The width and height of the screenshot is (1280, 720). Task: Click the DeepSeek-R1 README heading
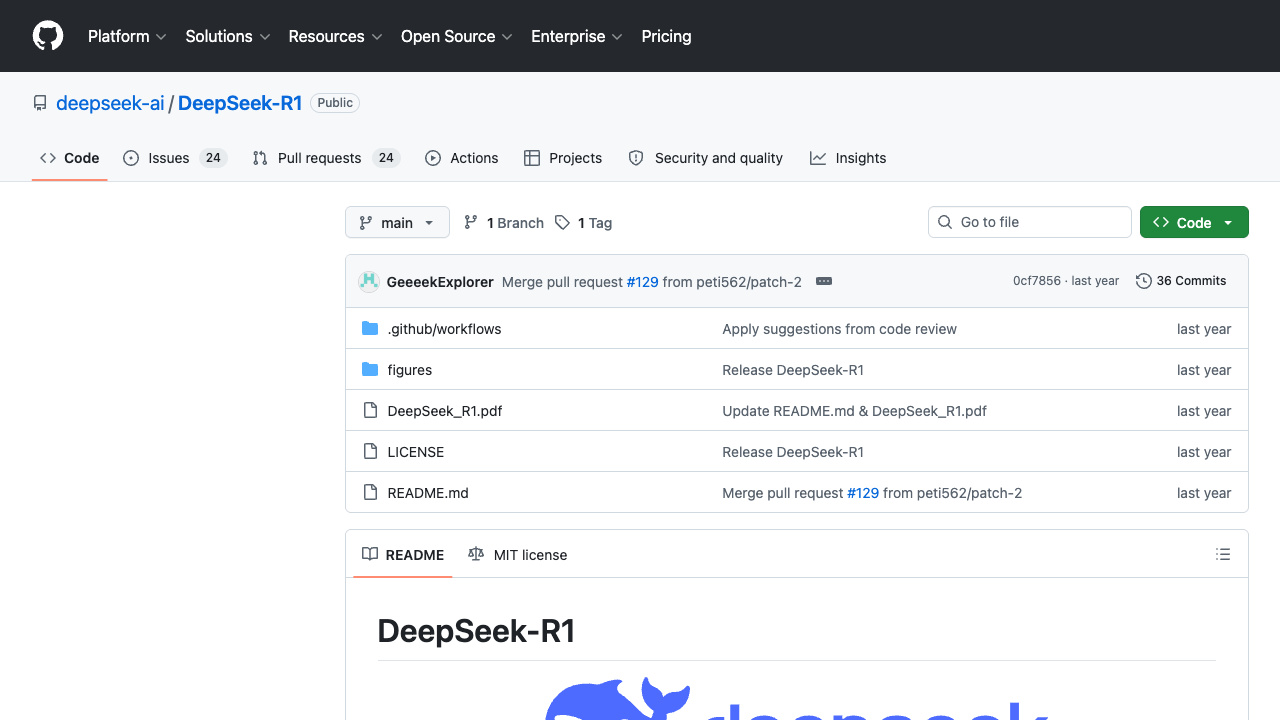pos(476,631)
